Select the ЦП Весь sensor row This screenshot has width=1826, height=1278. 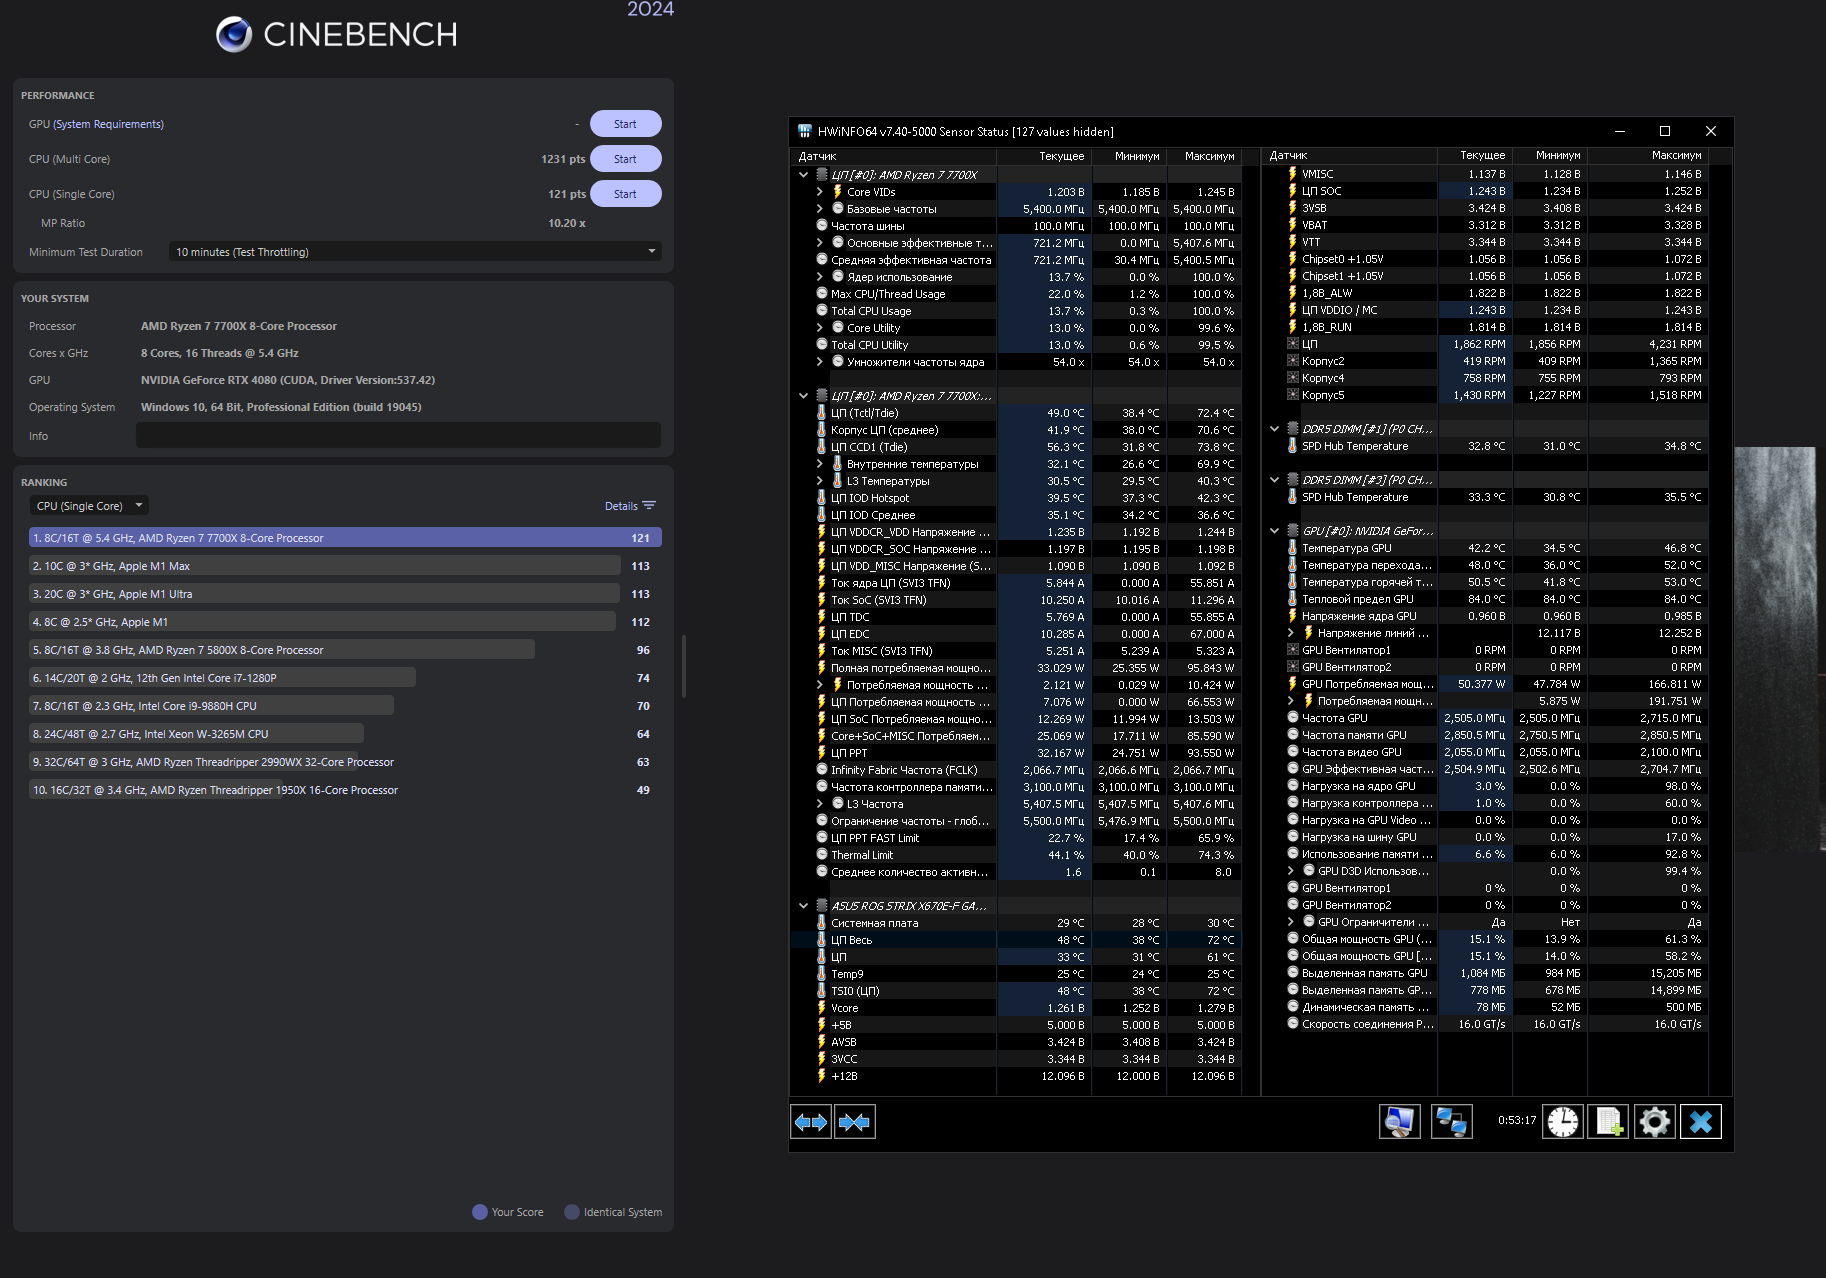1016,940
